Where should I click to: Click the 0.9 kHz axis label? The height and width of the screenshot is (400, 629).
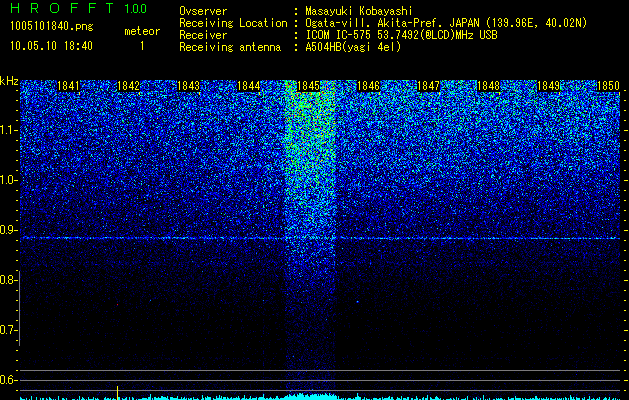pyautogui.click(x=7, y=230)
